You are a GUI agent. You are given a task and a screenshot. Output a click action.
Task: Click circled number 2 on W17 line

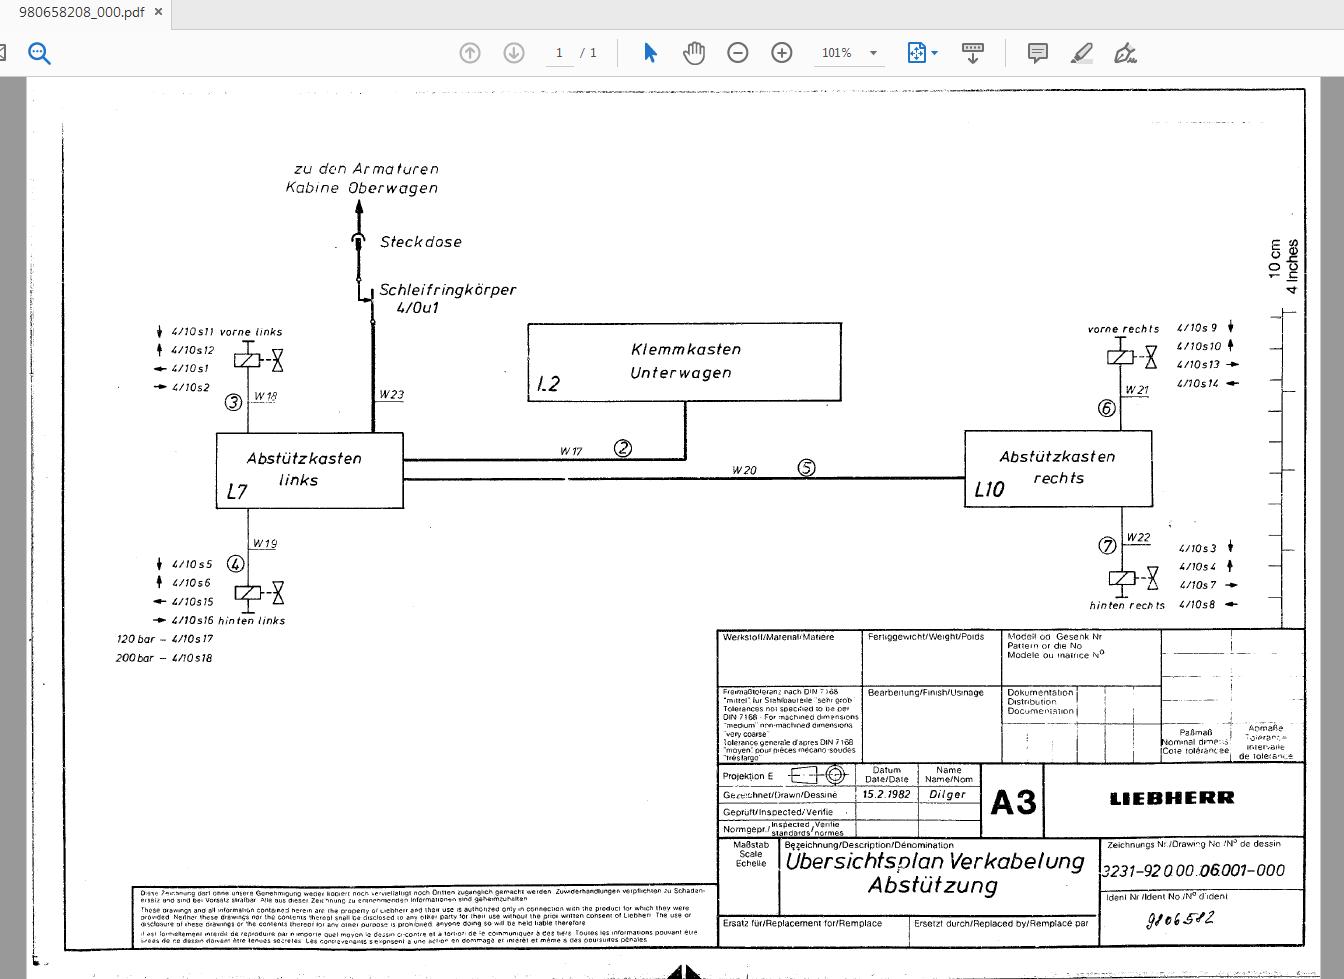coord(622,448)
